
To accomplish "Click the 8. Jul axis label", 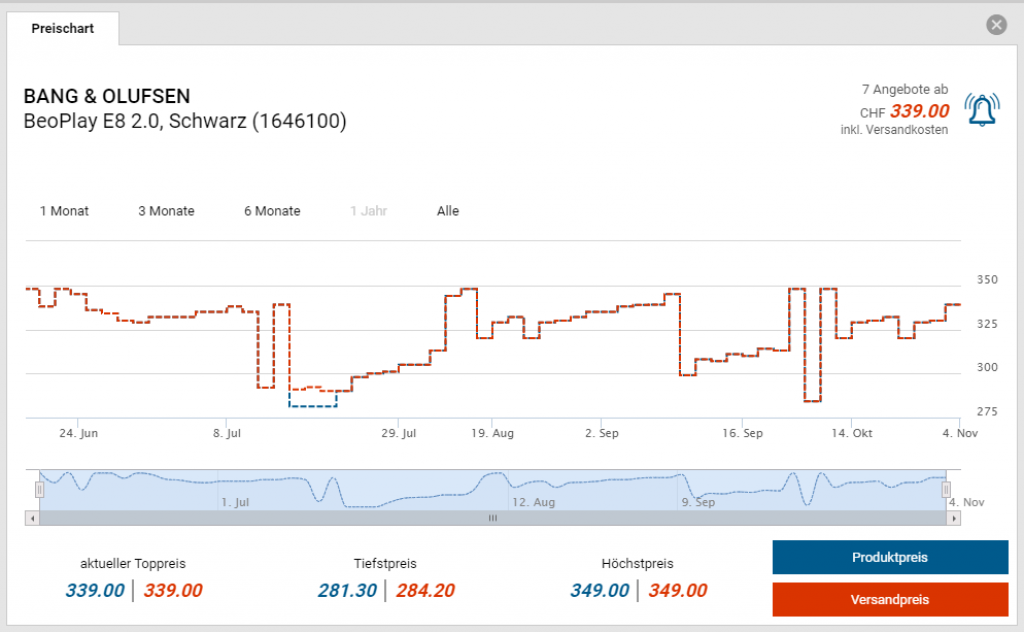I will tap(227, 433).
